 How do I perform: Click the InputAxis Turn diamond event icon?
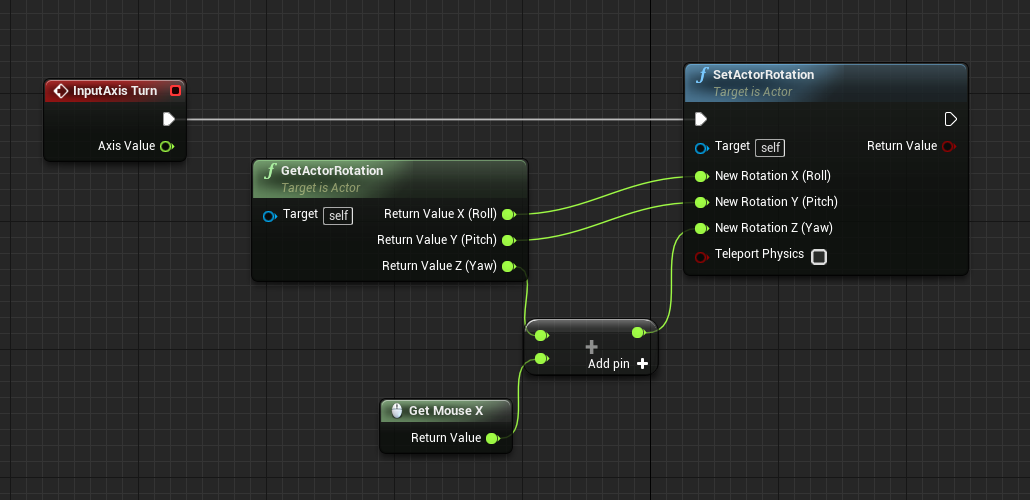tap(60, 91)
